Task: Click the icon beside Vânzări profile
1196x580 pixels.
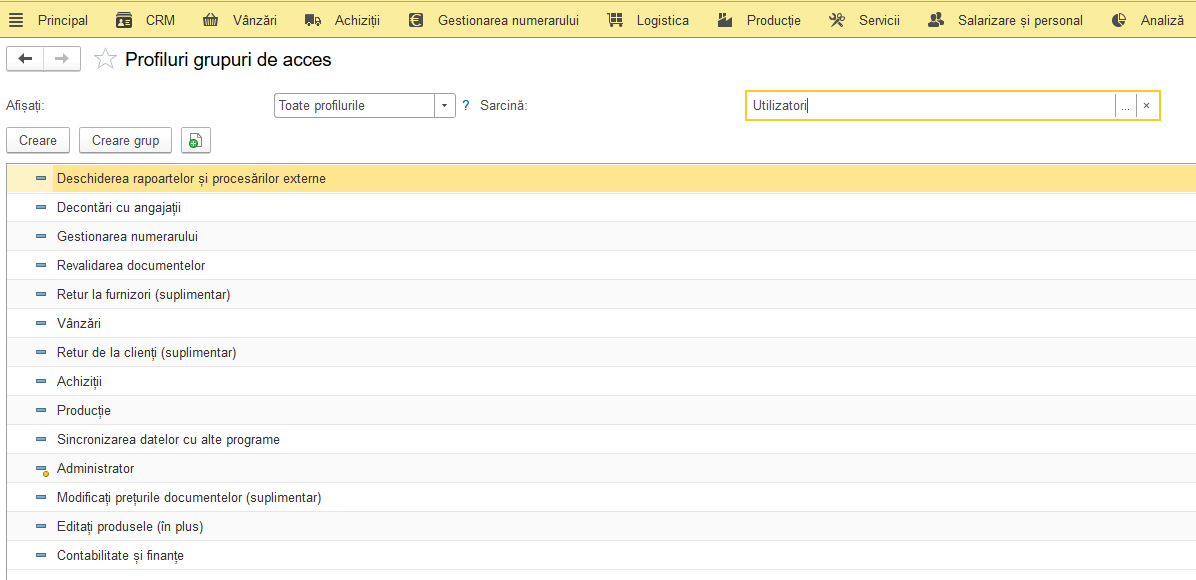Action: pyautogui.click(x=41, y=324)
